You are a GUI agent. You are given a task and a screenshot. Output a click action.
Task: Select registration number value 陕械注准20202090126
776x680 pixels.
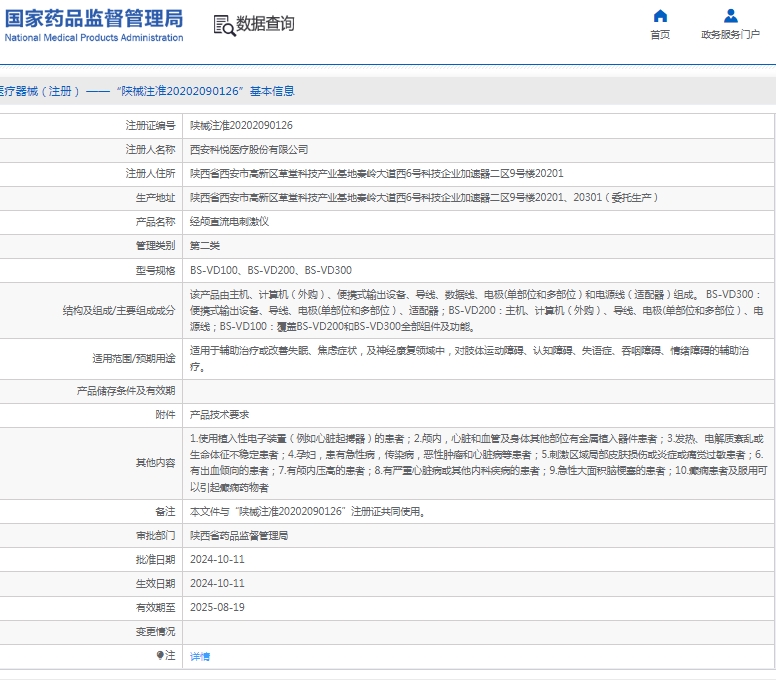[242, 125]
